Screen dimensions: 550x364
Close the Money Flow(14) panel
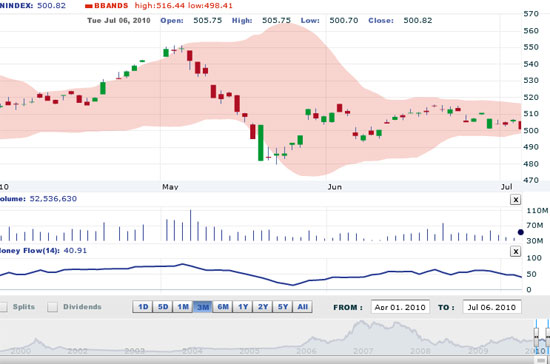(515, 251)
